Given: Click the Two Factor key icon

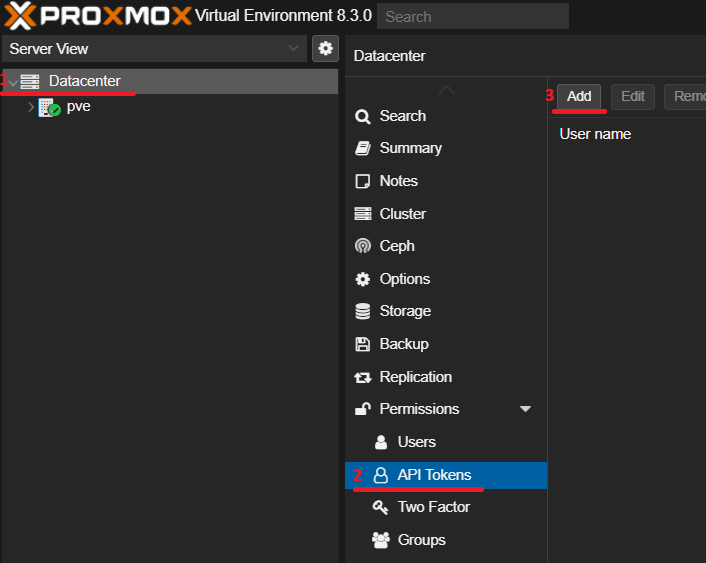Looking at the screenshot, I should pos(380,508).
